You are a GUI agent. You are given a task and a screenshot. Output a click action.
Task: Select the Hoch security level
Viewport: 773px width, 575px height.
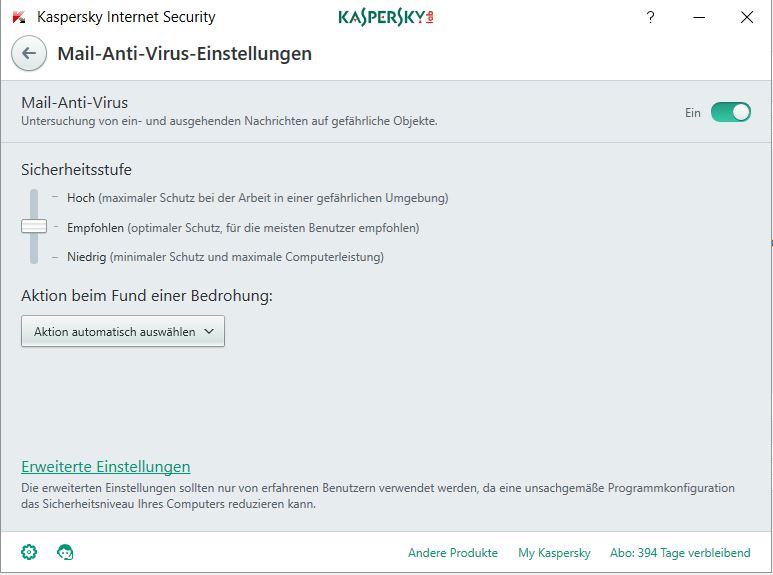tap(257, 198)
